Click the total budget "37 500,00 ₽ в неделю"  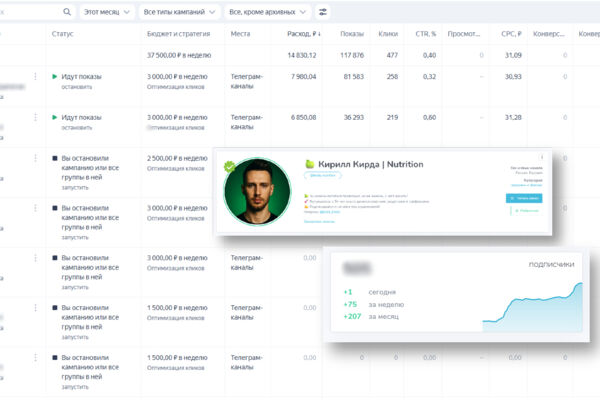tap(179, 55)
